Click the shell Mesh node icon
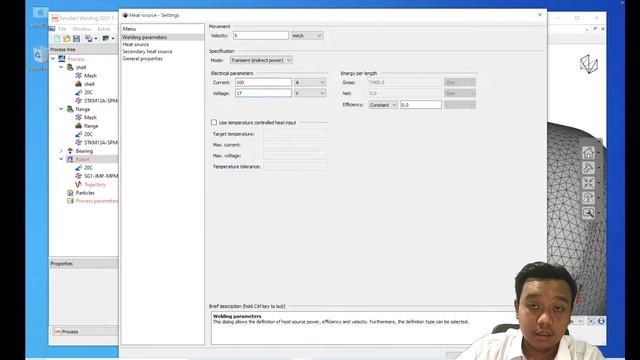 click(x=78, y=76)
